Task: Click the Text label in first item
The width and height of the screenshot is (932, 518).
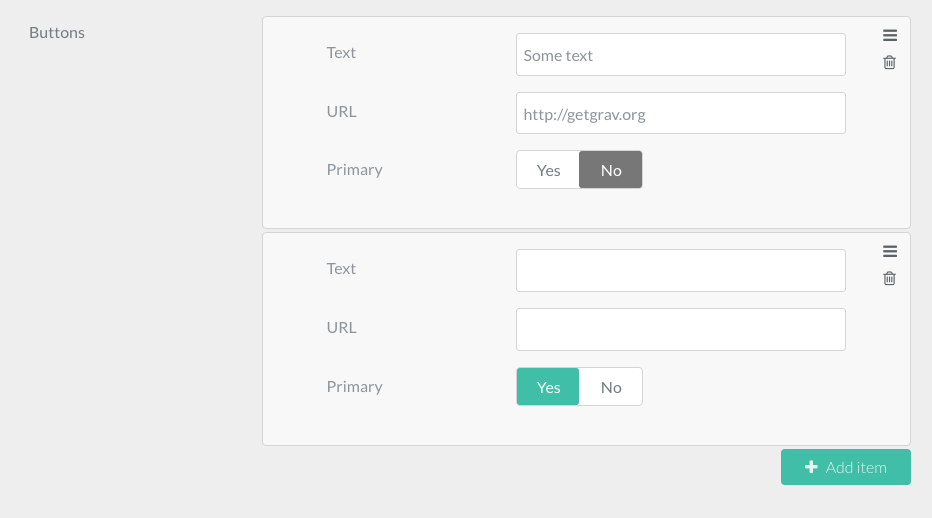Action: click(x=341, y=53)
